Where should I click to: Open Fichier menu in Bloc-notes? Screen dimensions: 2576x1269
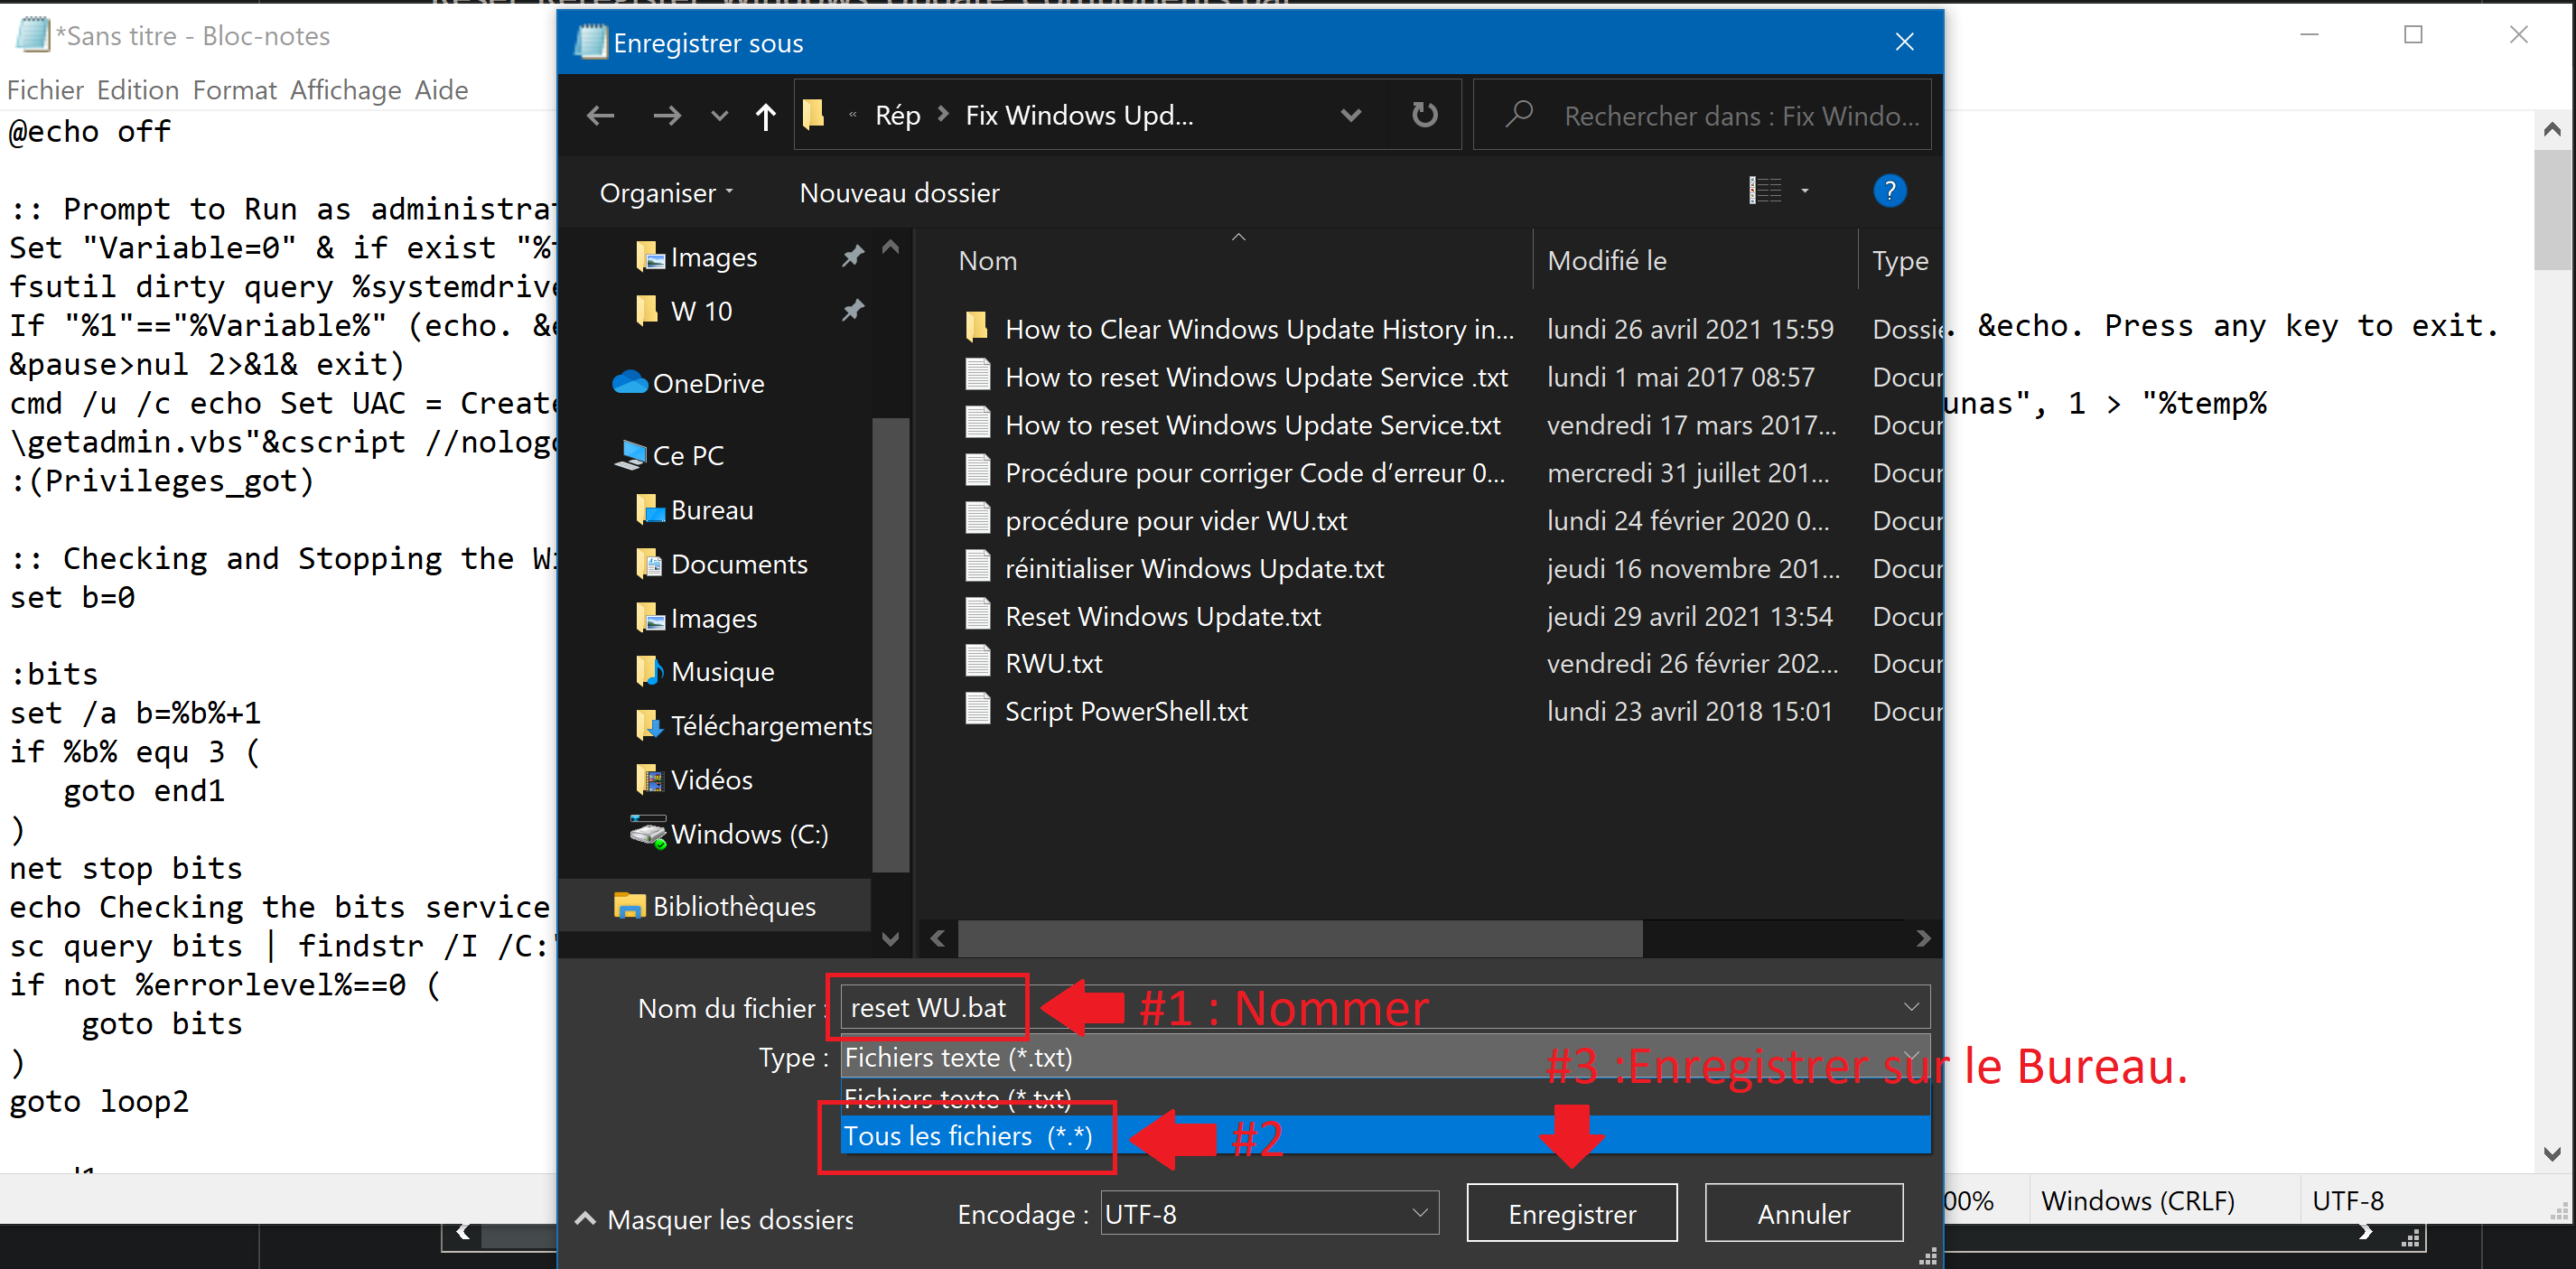(x=45, y=90)
